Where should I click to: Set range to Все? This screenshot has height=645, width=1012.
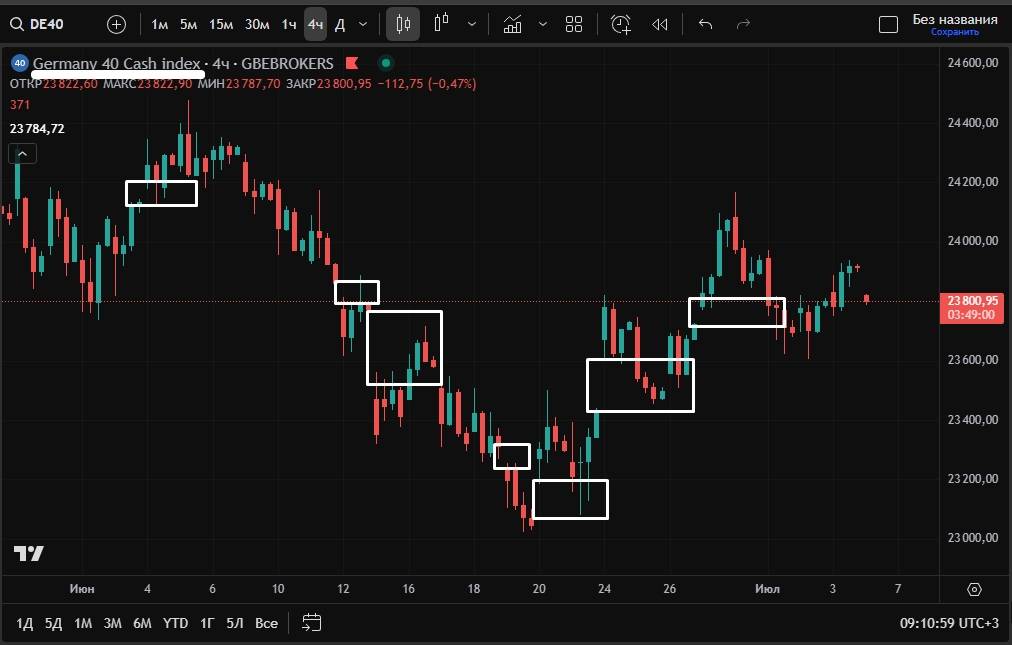(267, 623)
